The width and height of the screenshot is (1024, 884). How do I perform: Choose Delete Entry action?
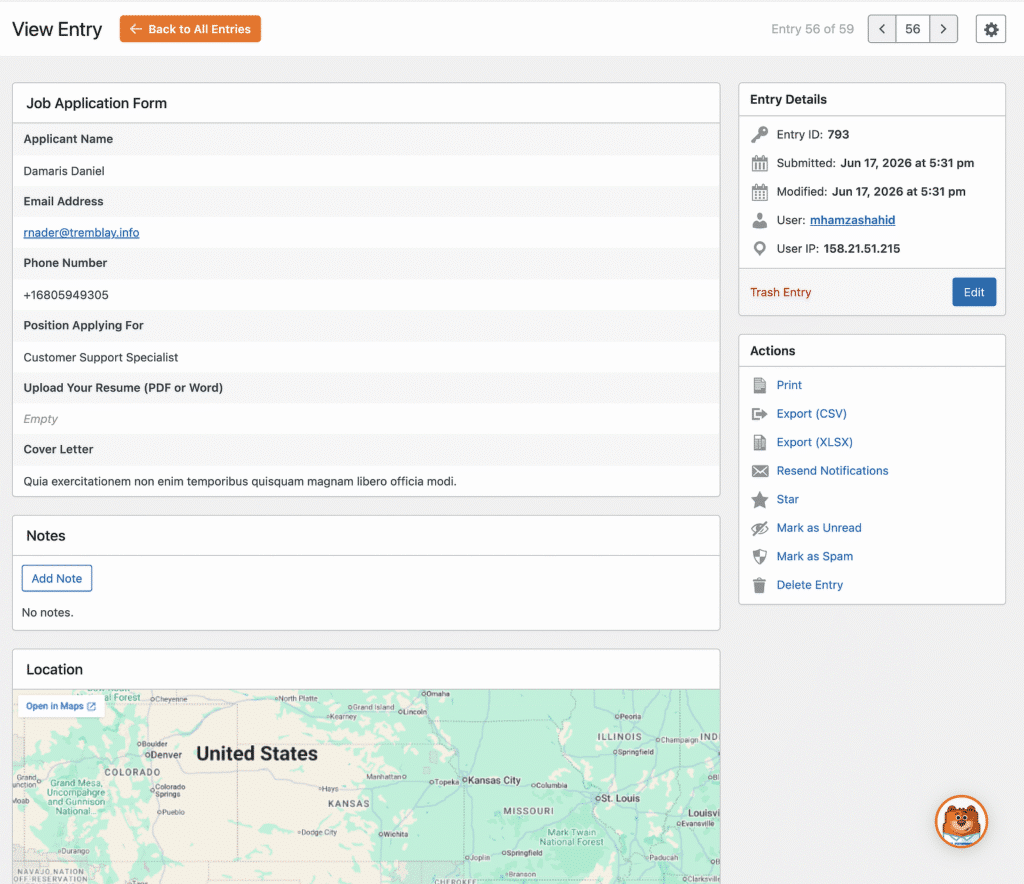coord(809,585)
